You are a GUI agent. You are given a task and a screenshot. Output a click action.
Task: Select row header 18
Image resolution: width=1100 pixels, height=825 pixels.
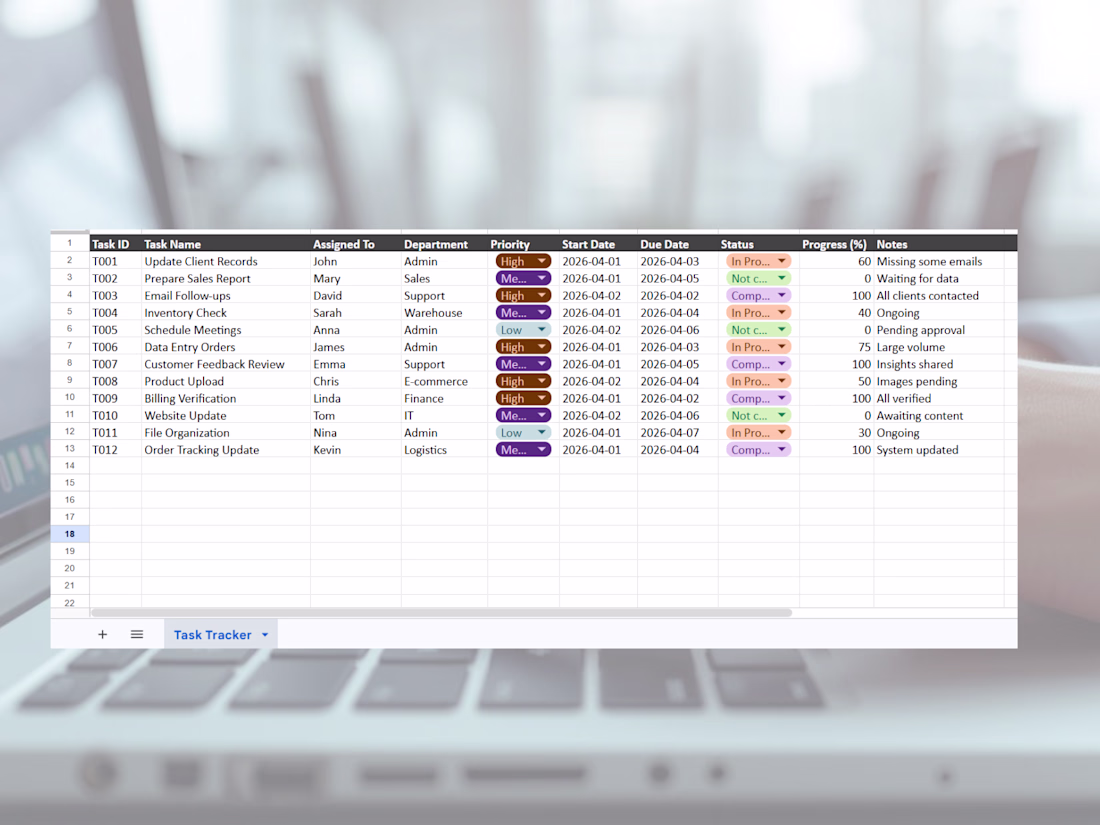tap(69, 534)
